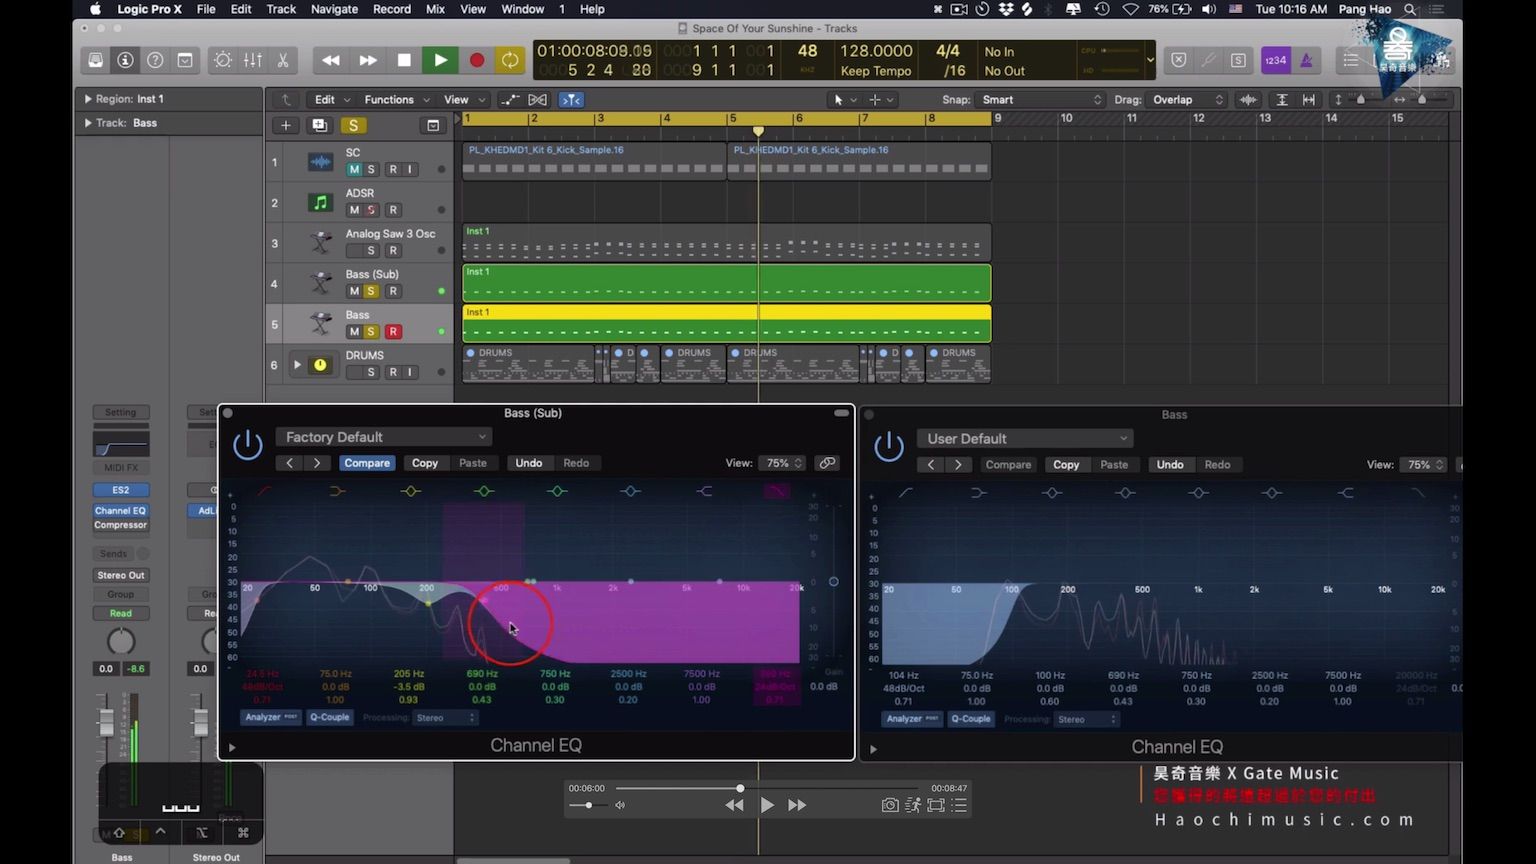Solo the Bass (Sub) track
The width and height of the screenshot is (1536, 864).
[x=371, y=291]
